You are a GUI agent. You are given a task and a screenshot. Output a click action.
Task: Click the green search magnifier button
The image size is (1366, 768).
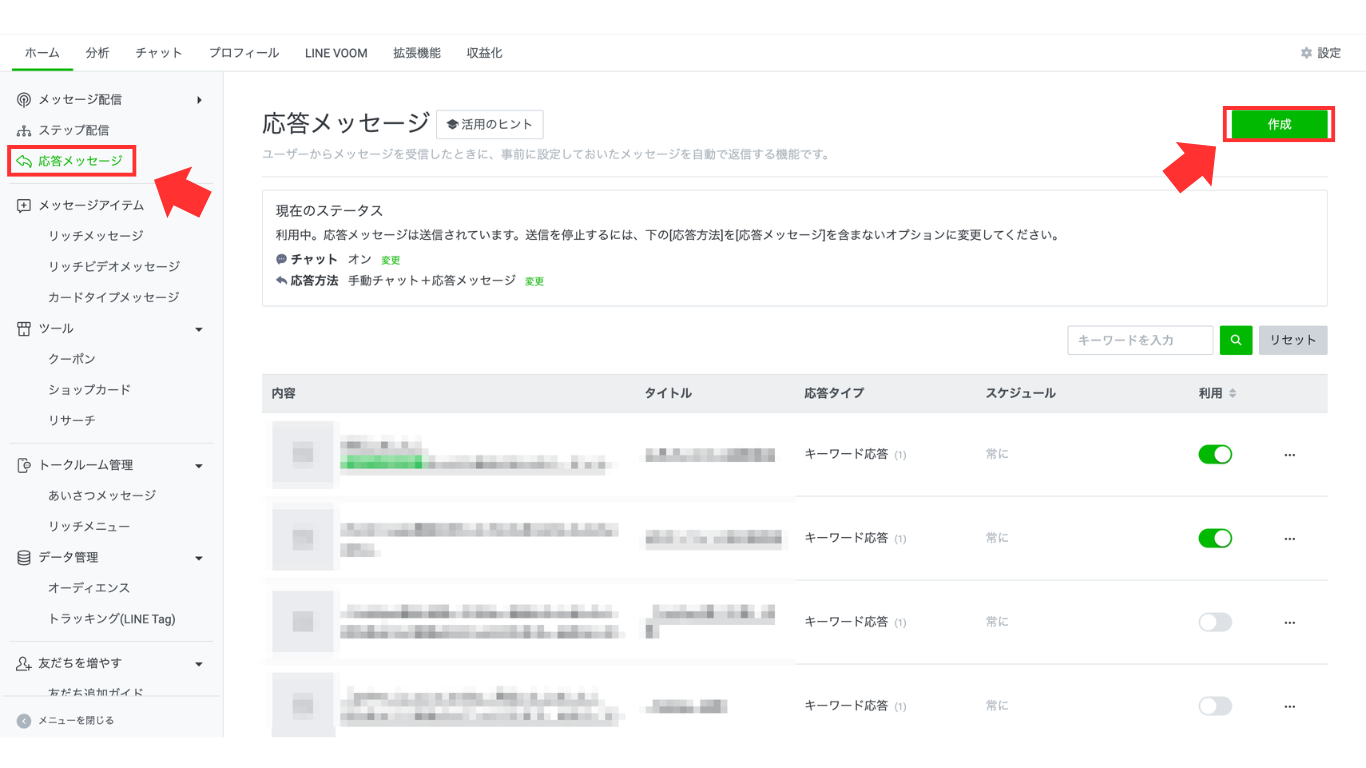pos(1236,340)
